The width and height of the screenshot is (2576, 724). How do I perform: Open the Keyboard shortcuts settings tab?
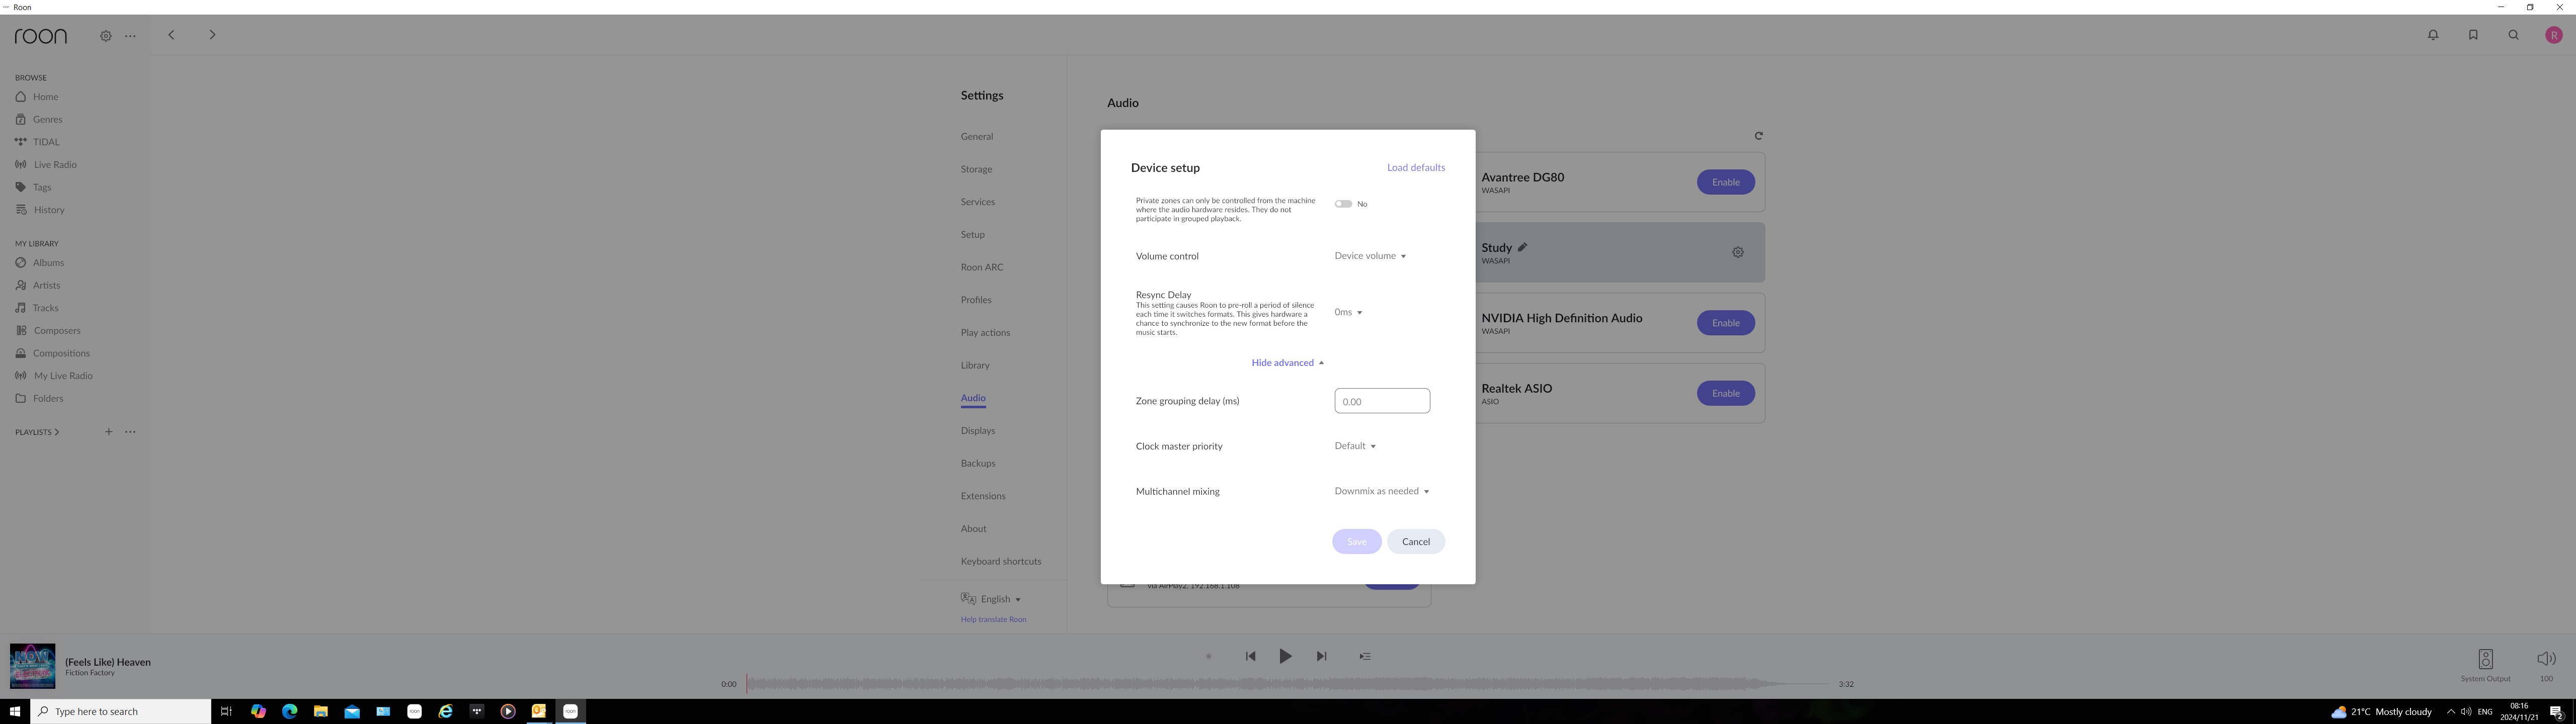[1000, 561]
